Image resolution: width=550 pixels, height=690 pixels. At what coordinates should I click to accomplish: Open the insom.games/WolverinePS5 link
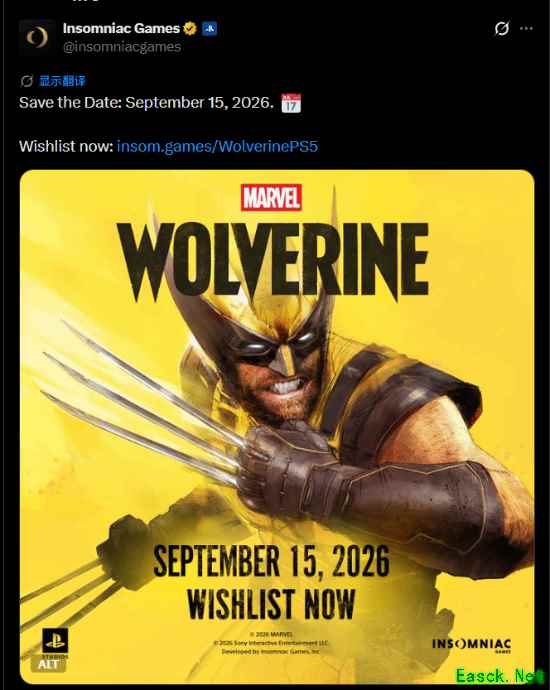(x=217, y=146)
